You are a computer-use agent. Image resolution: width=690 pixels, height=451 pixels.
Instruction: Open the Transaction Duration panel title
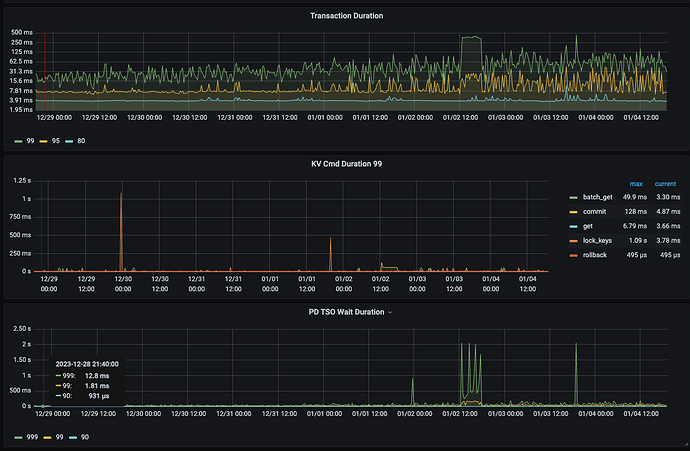(346, 16)
